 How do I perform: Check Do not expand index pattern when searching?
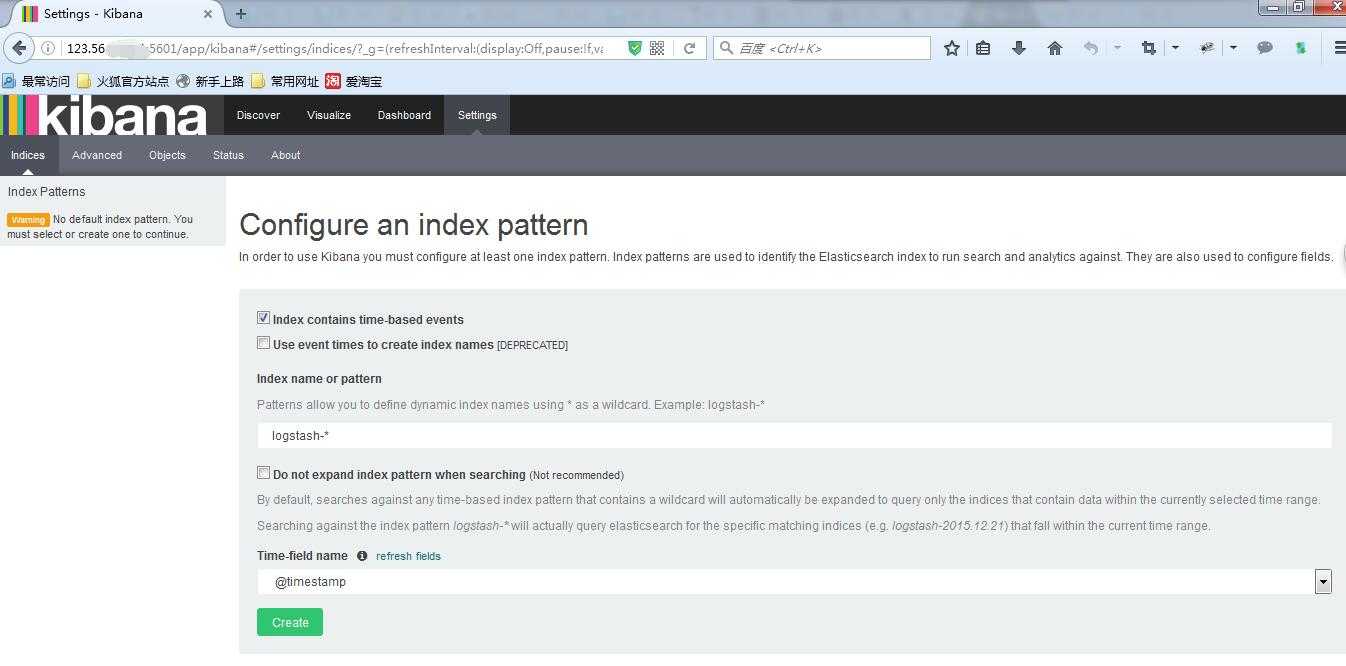click(263, 473)
